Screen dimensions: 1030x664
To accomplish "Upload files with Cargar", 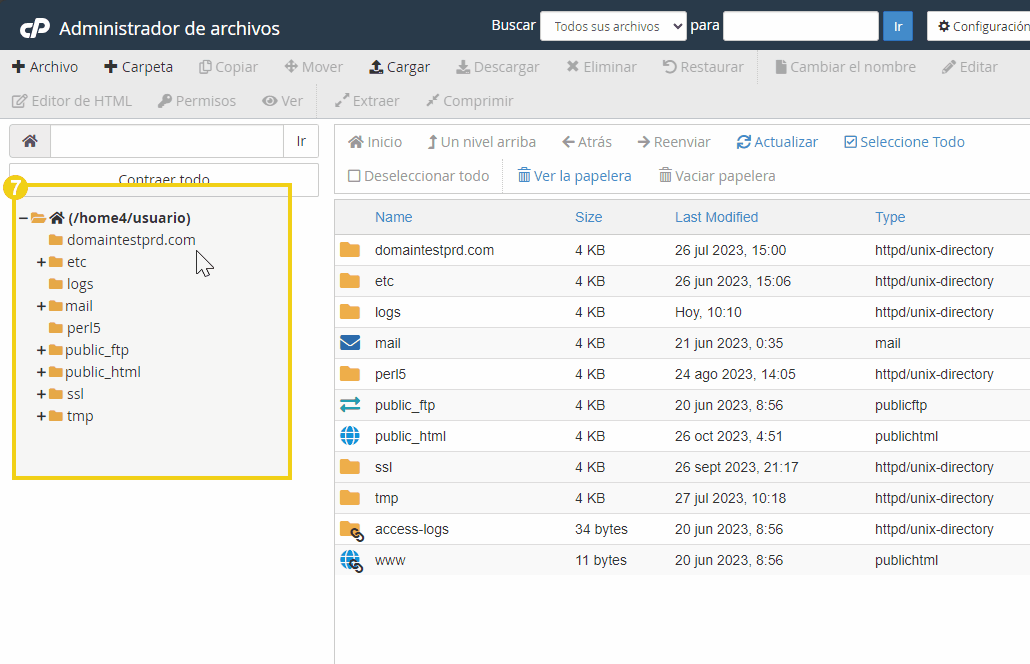I will click(399, 67).
